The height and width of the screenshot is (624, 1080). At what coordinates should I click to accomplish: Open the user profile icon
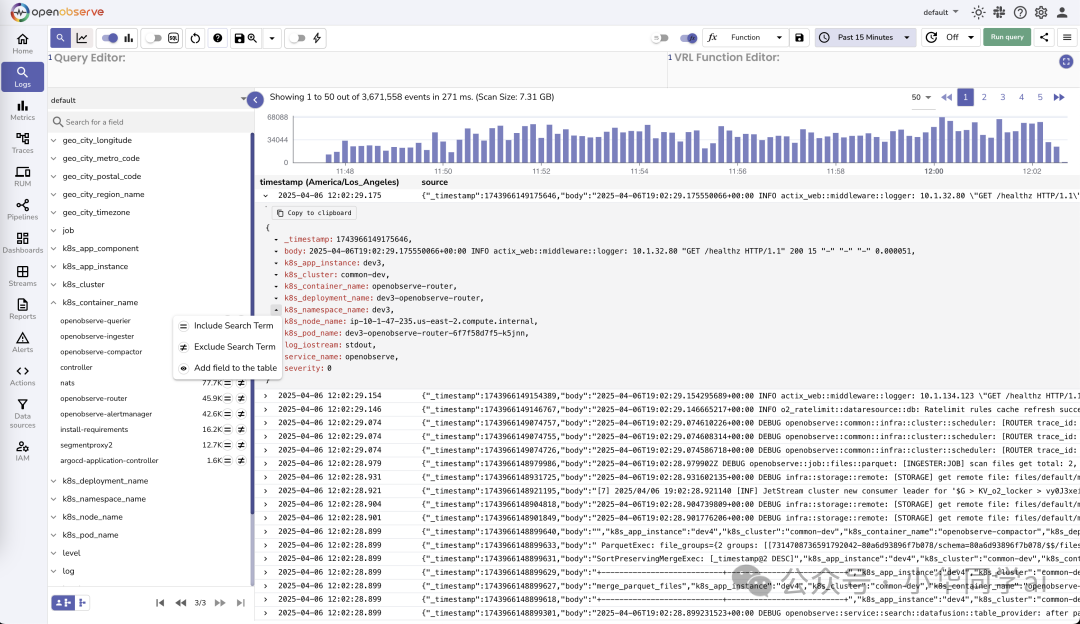pos(1062,12)
